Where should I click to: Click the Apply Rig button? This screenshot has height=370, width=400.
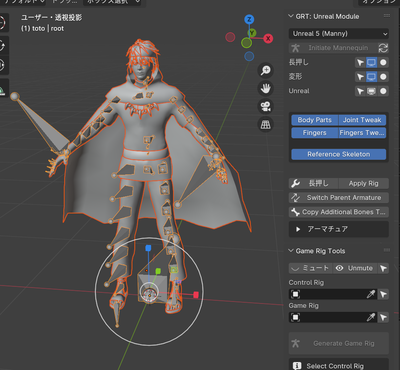[363, 183]
